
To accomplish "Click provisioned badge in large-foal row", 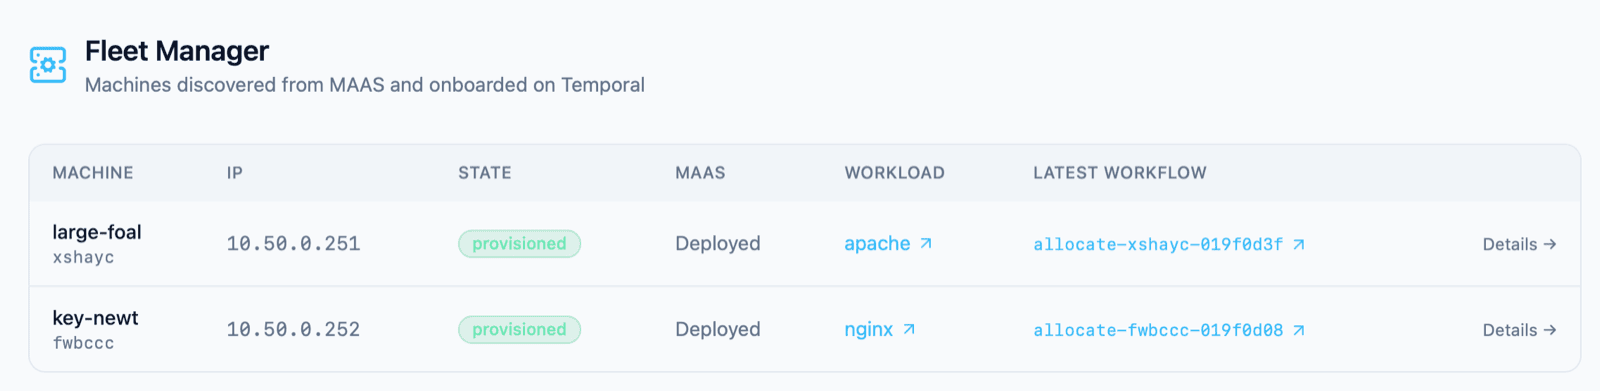I will [519, 243].
